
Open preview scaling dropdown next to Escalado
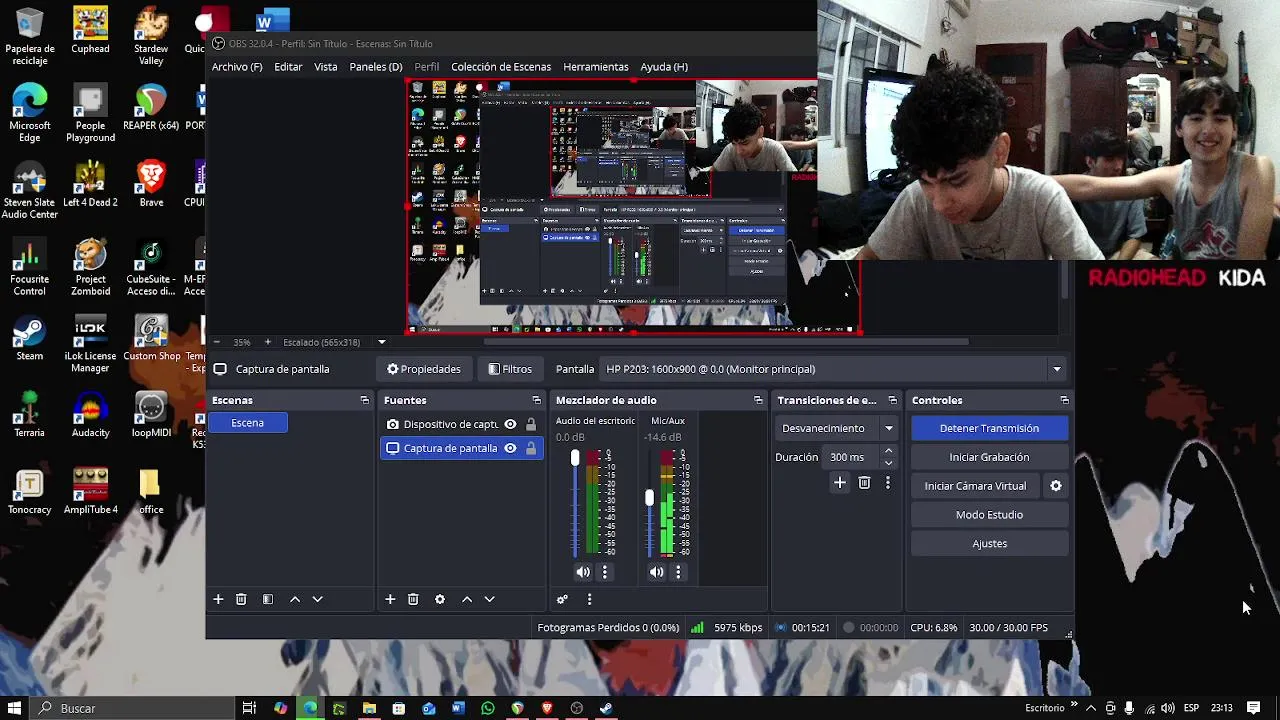[382, 342]
